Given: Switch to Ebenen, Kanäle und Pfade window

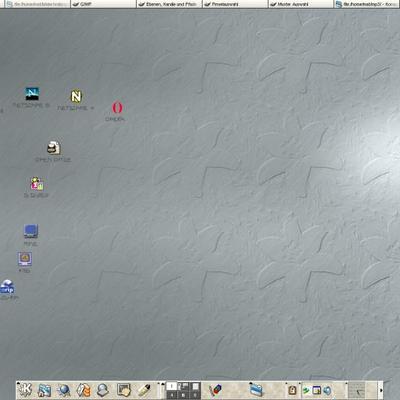Looking at the screenshot, I should click(x=169, y=4).
